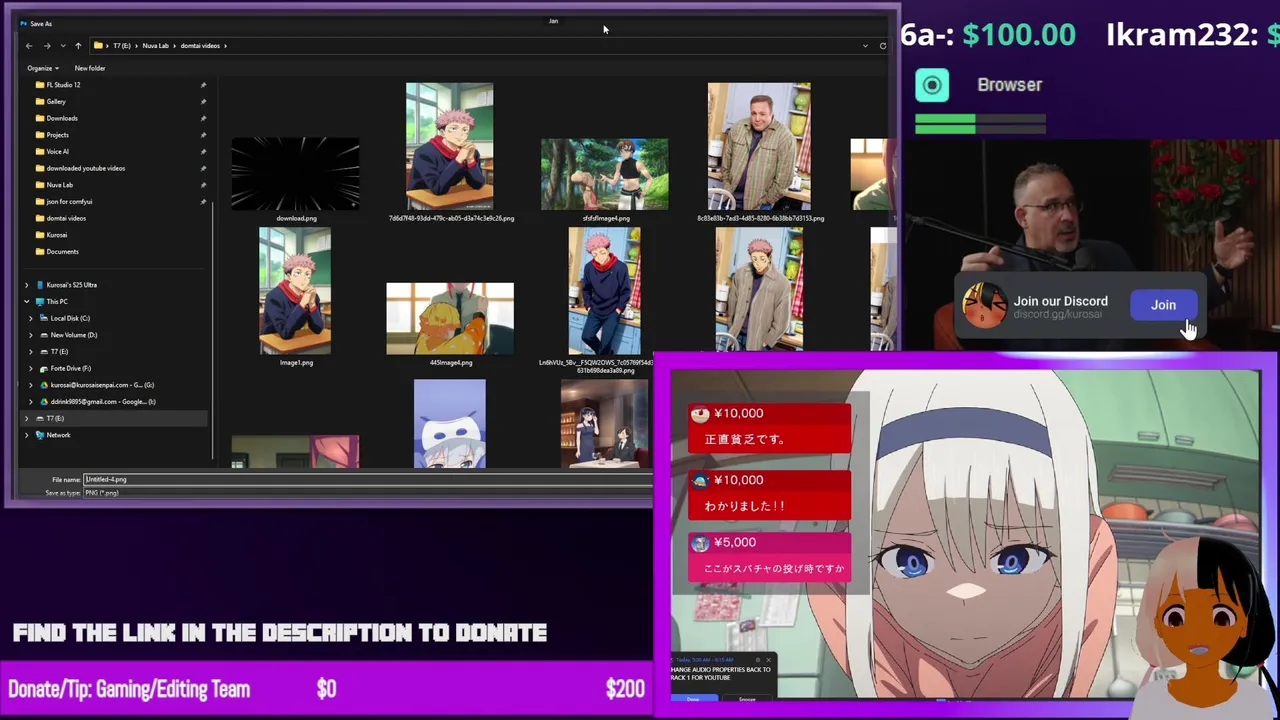Expand the Network tree node
1280x720 pixels.
(27, 435)
